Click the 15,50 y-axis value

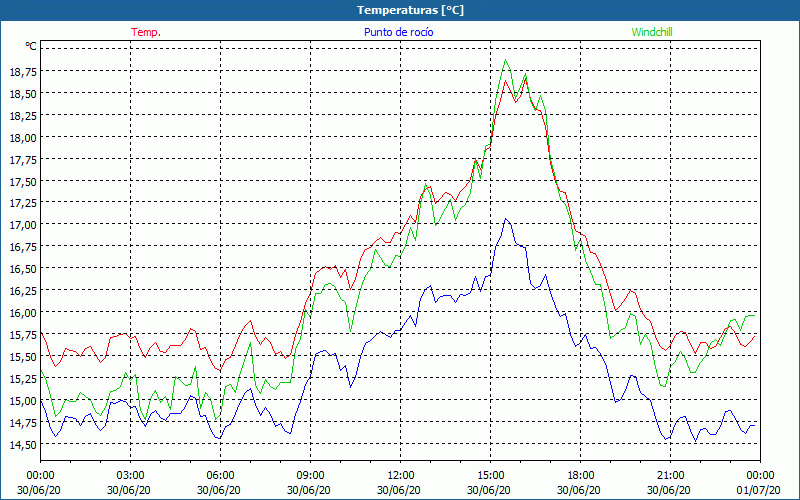[x=23, y=356]
